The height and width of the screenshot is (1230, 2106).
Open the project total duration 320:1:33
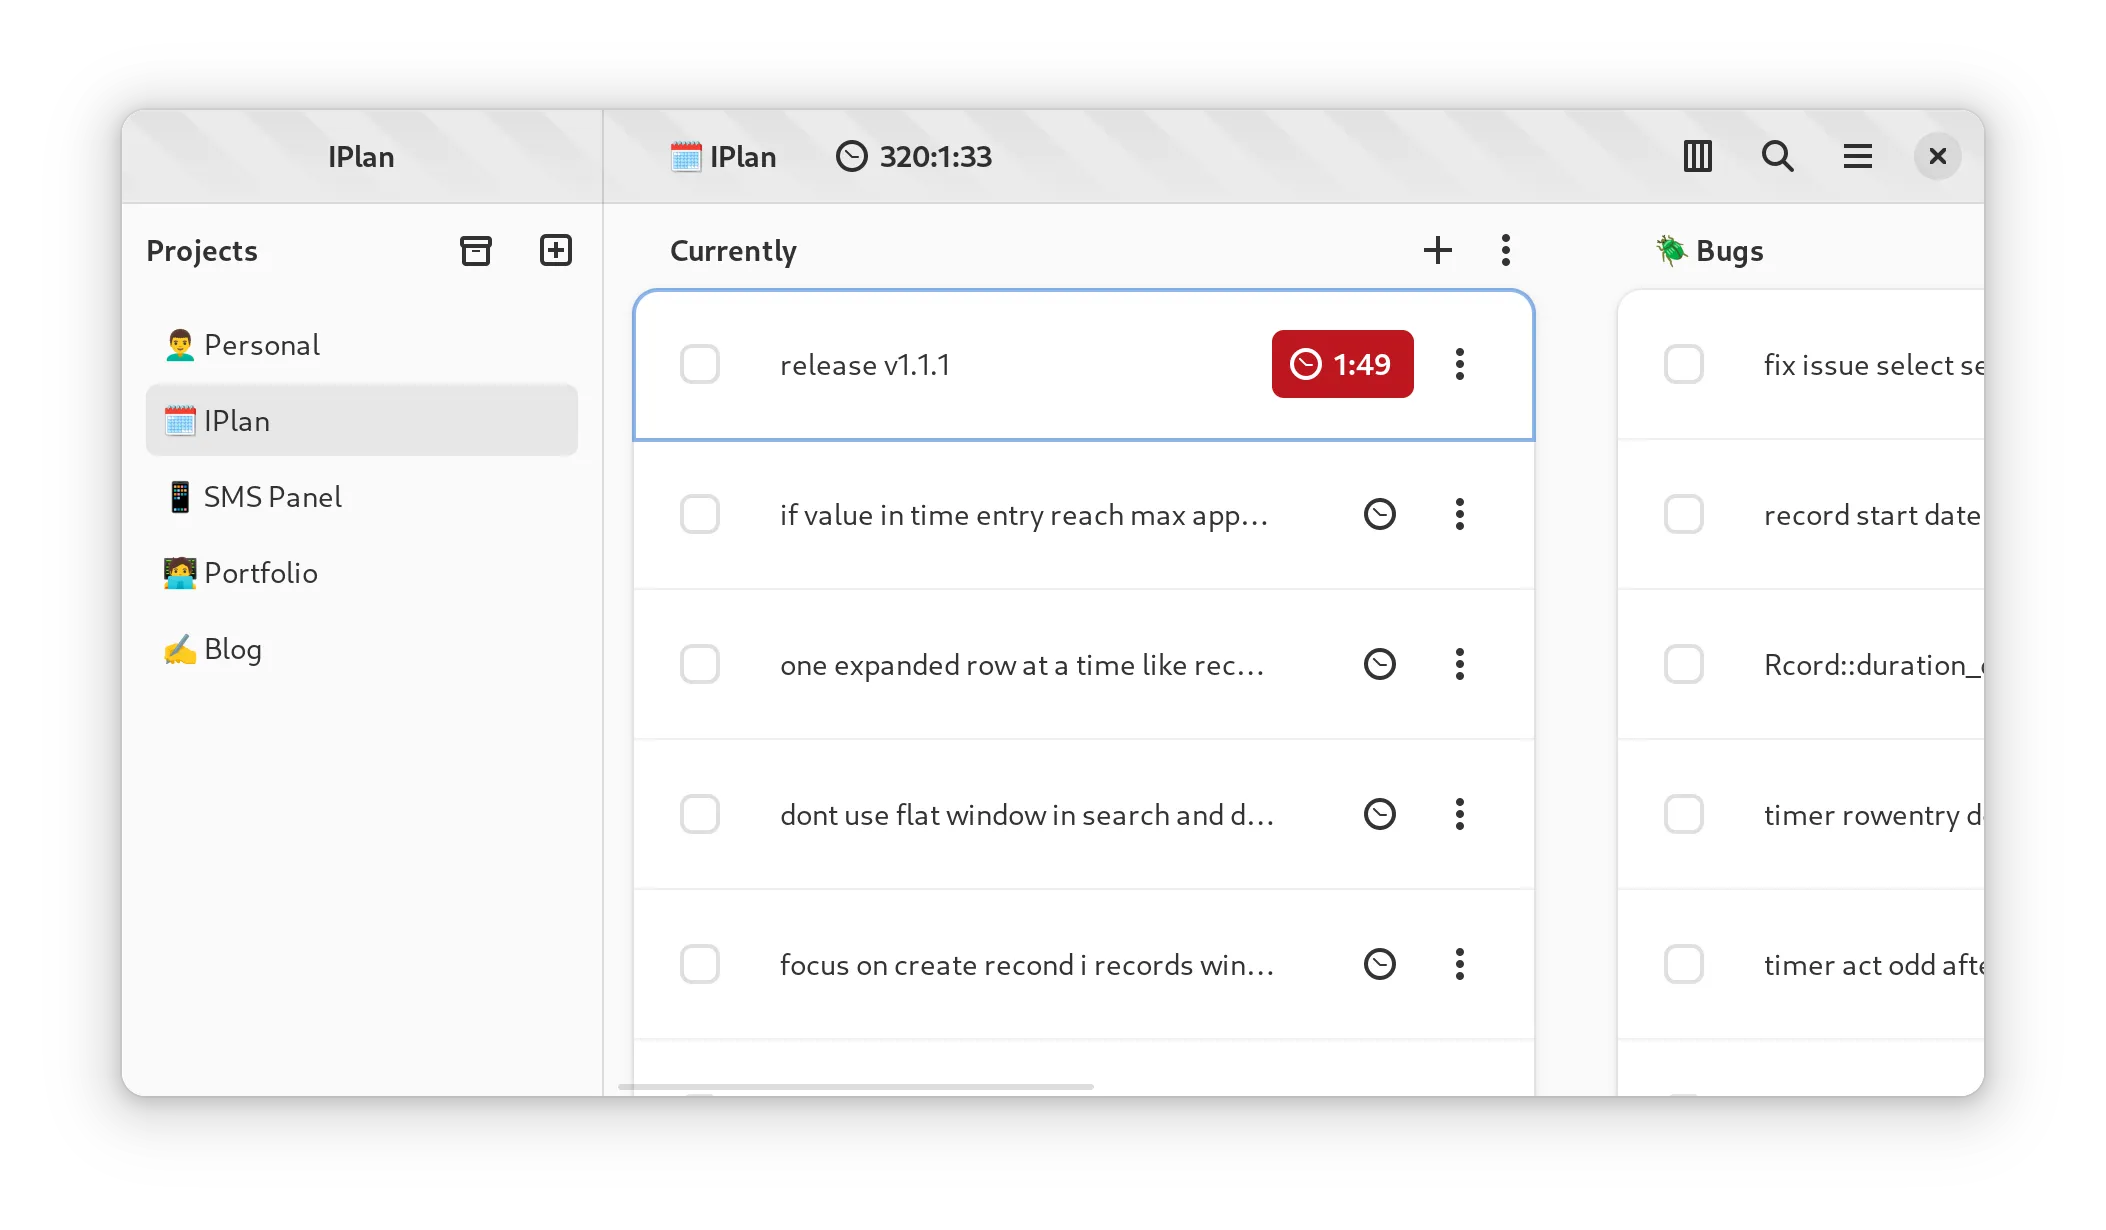click(x=914, y=156)
